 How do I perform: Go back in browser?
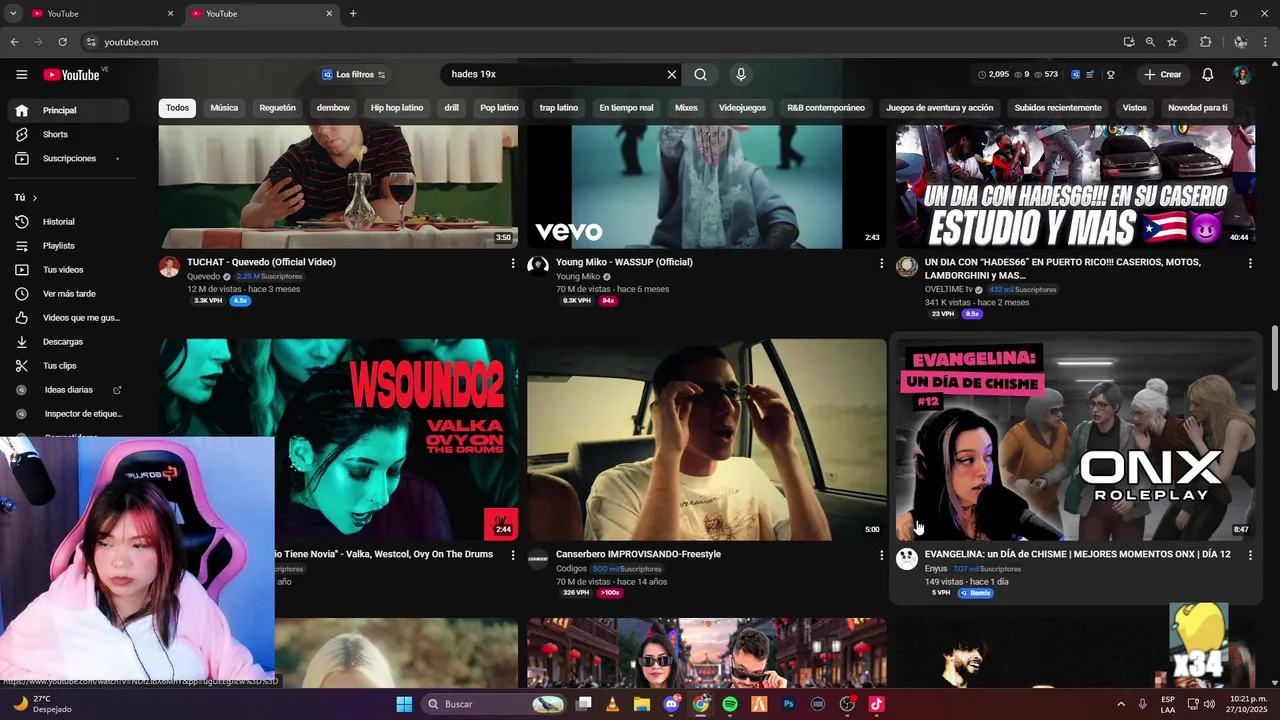pyautogui.click(x=14, y=42)
